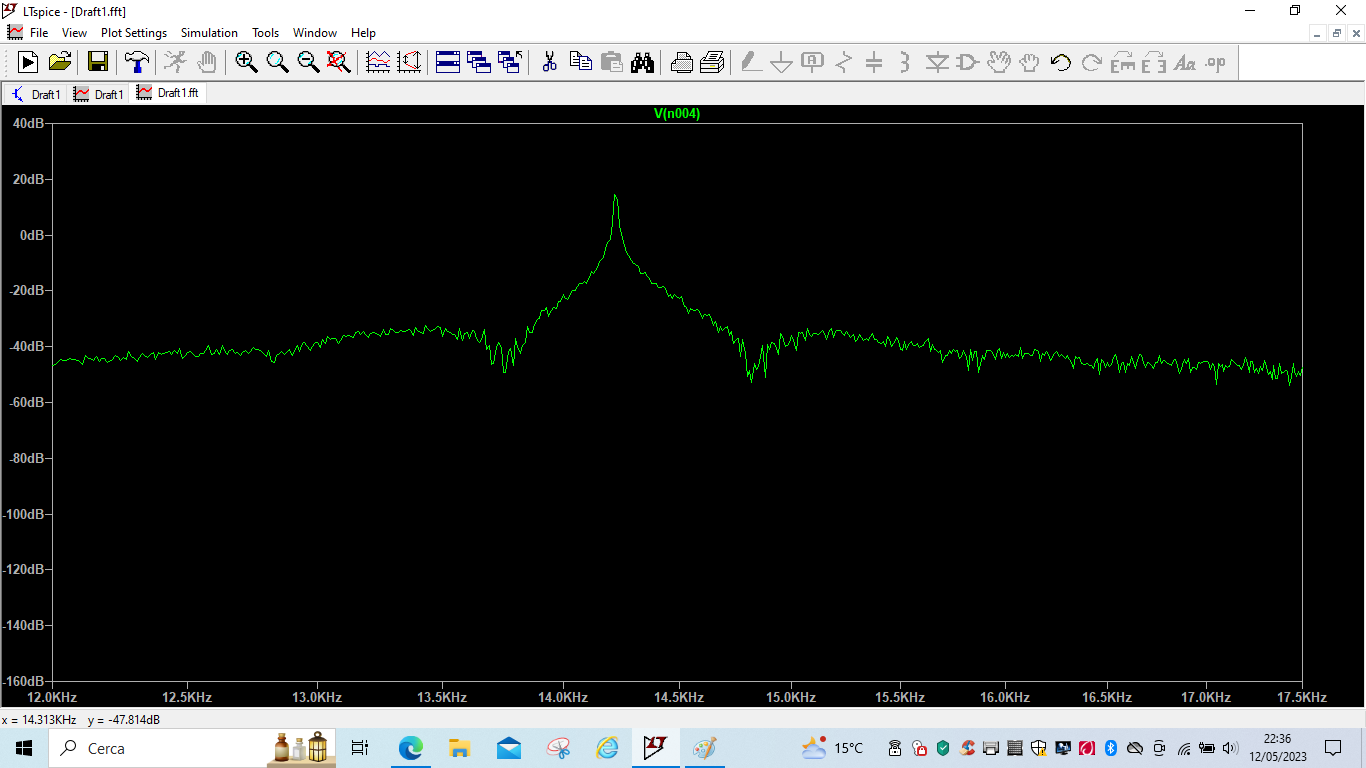
Task: Click the Run simulation icon
Action: tap(28, 62)
